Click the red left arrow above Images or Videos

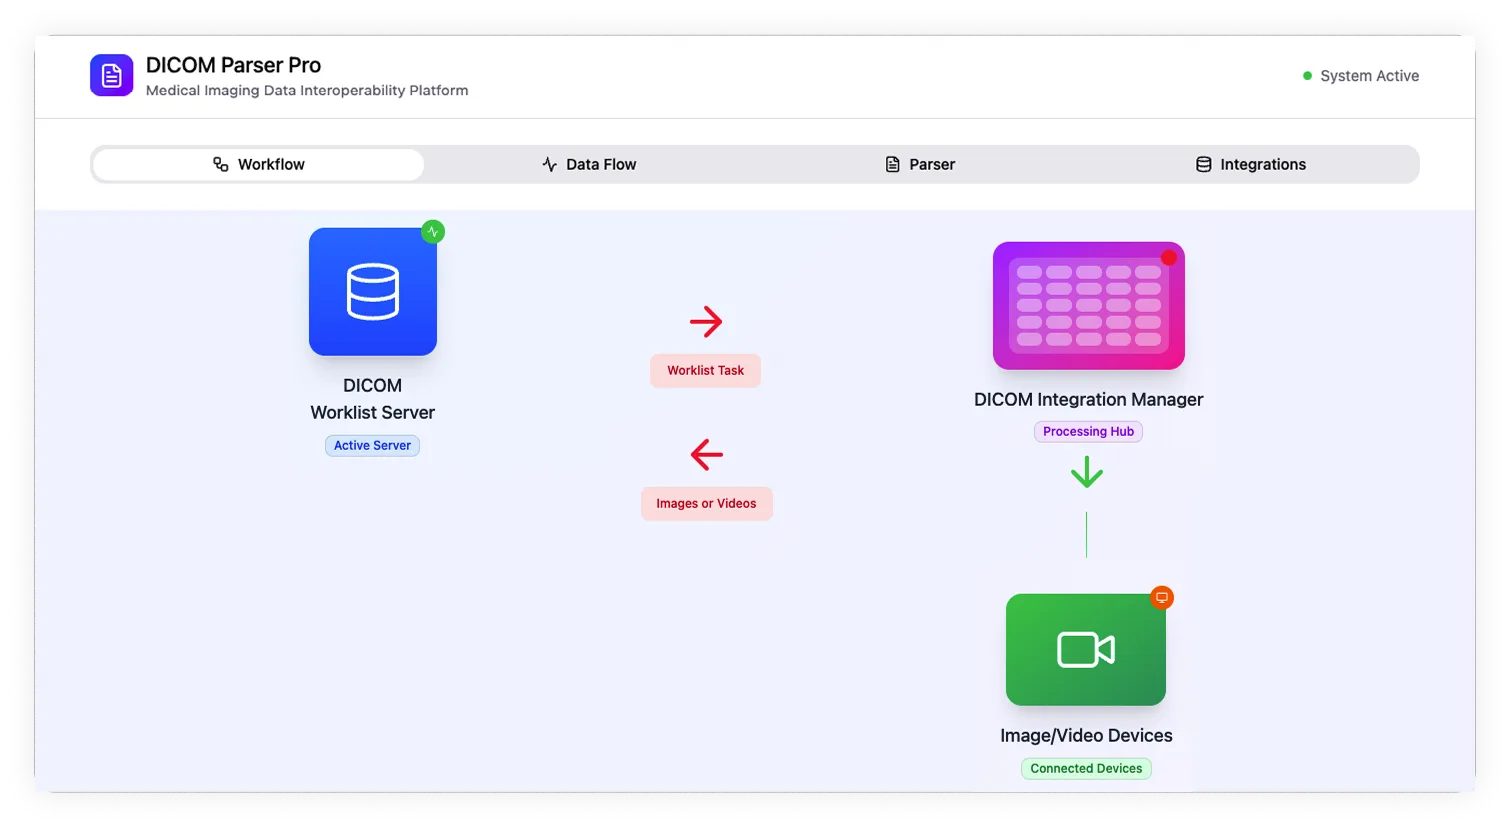point(706,455)
